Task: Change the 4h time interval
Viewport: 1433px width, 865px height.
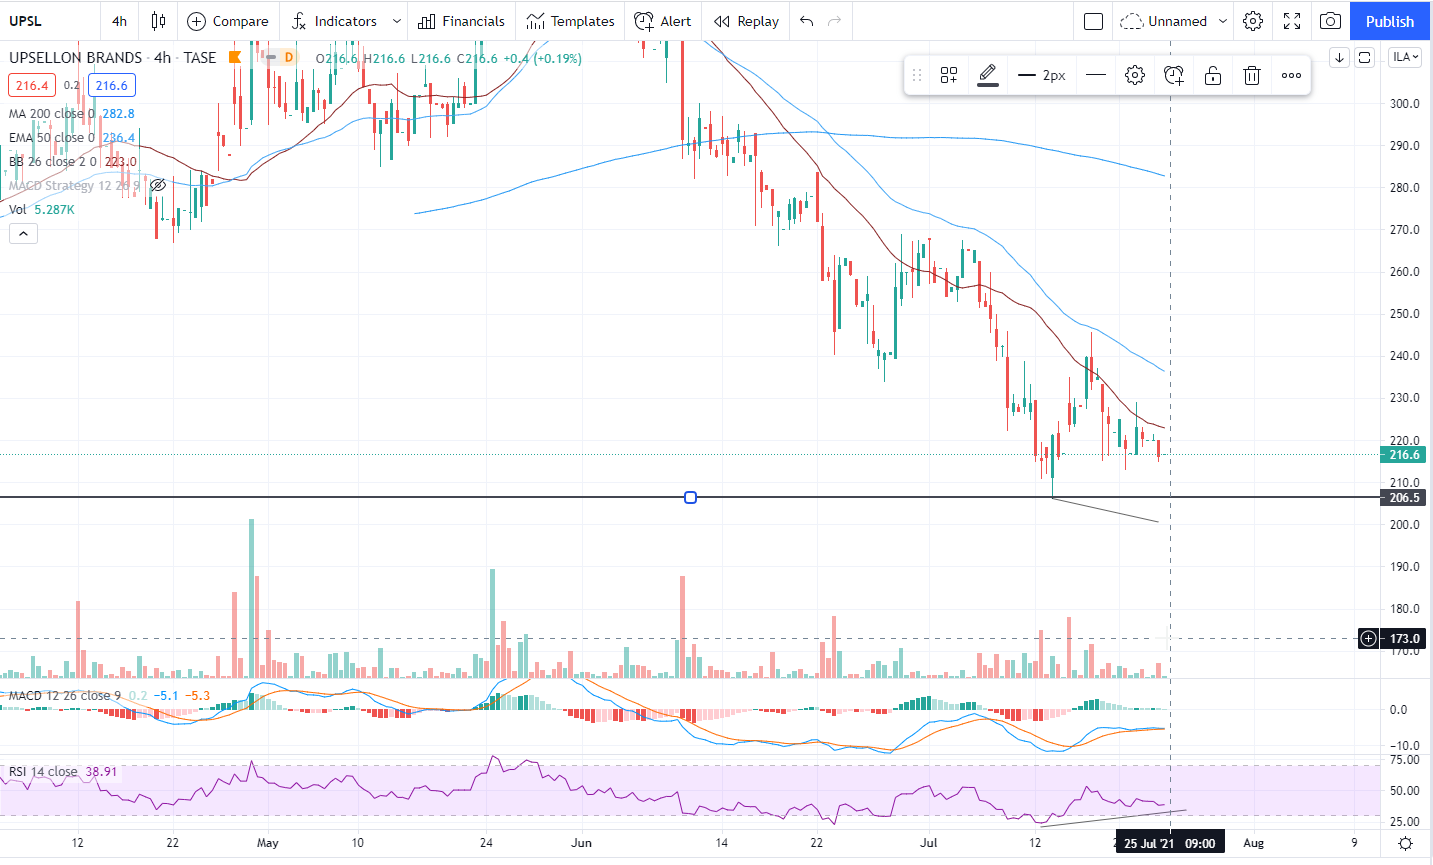Action: pyautogui.click(x=119, y=21)
